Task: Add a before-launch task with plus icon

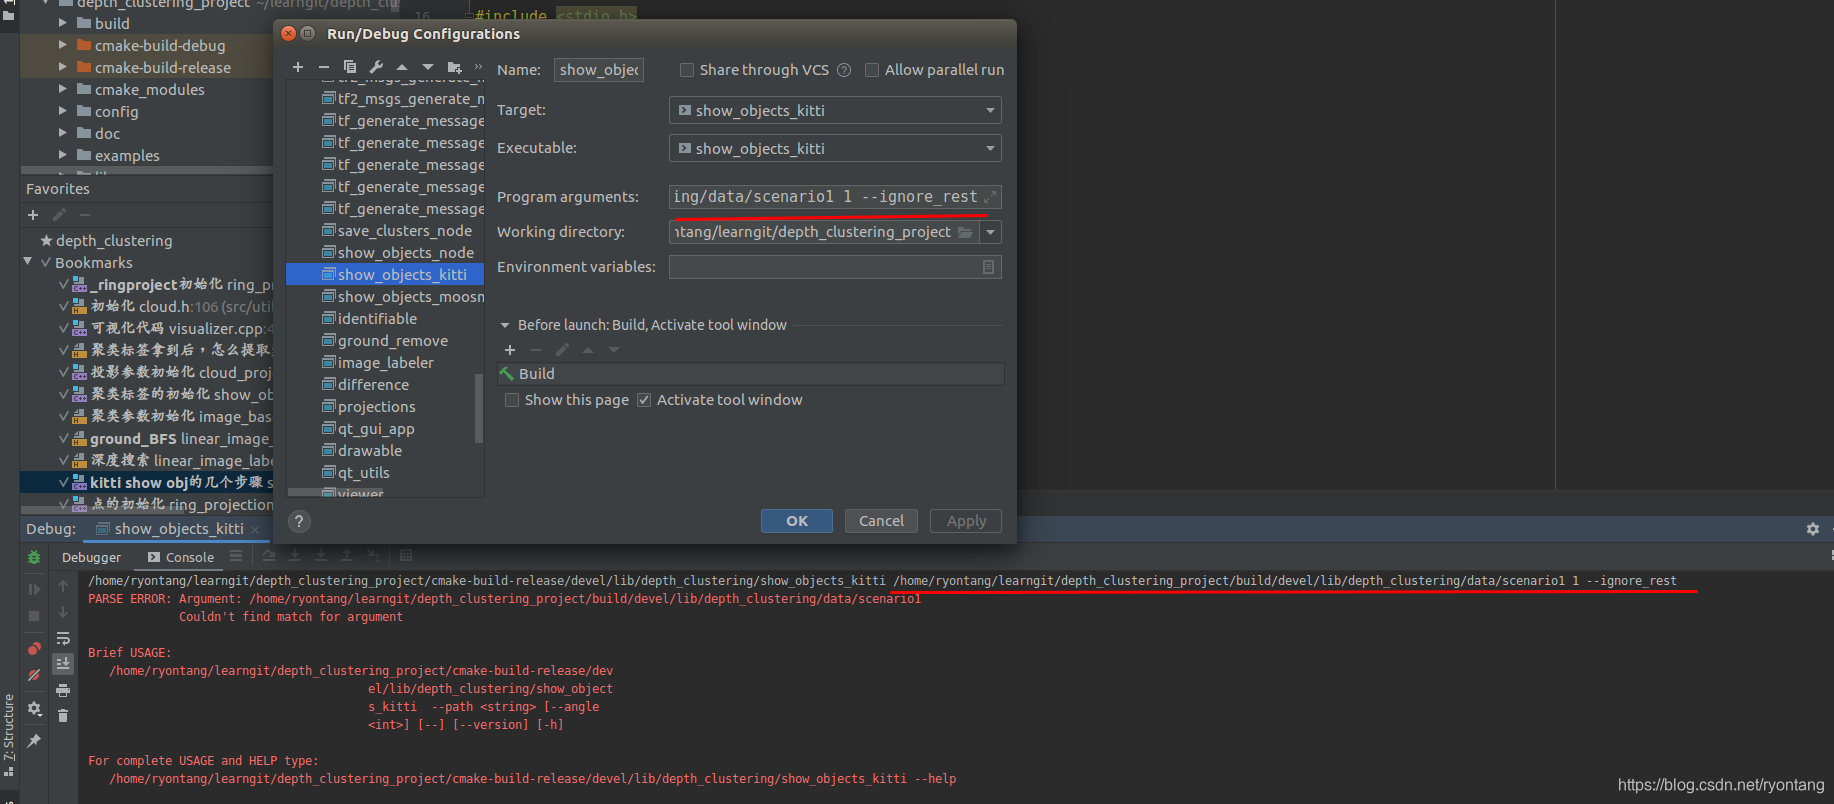Action: coord(510,350)
